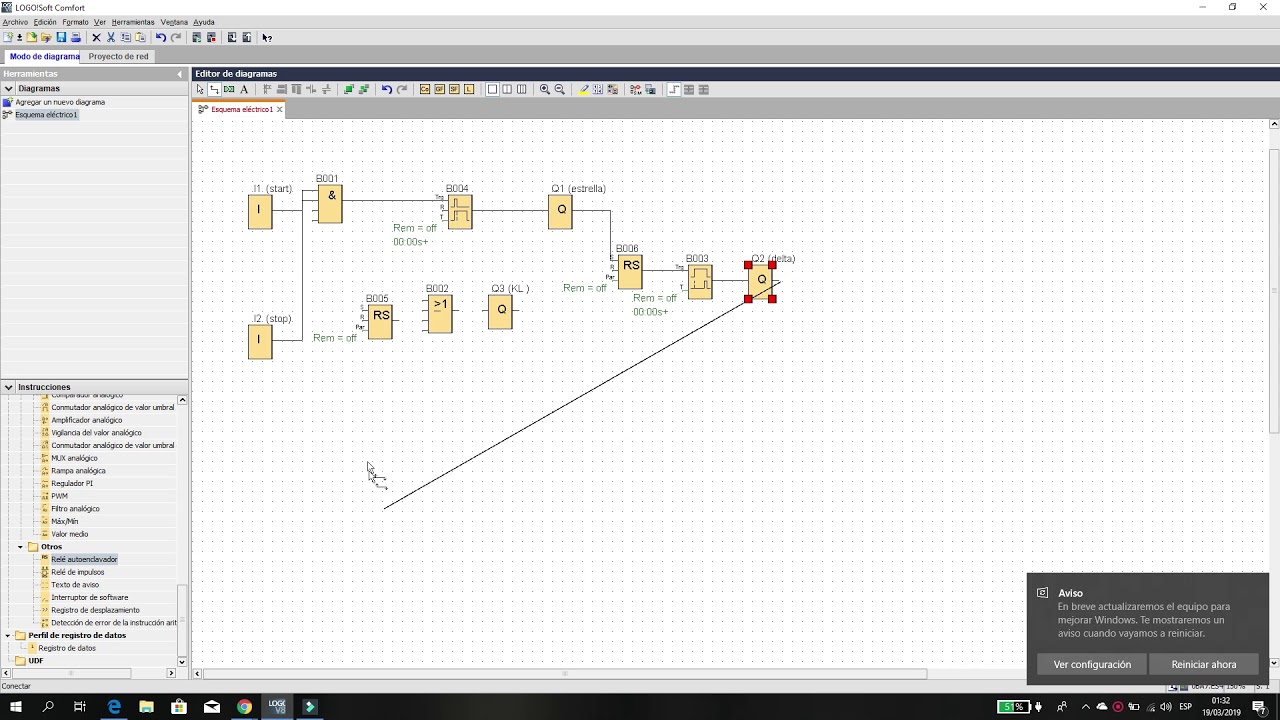Open the Formato menu
The image size is (1280, 720).
pos(75,22)
